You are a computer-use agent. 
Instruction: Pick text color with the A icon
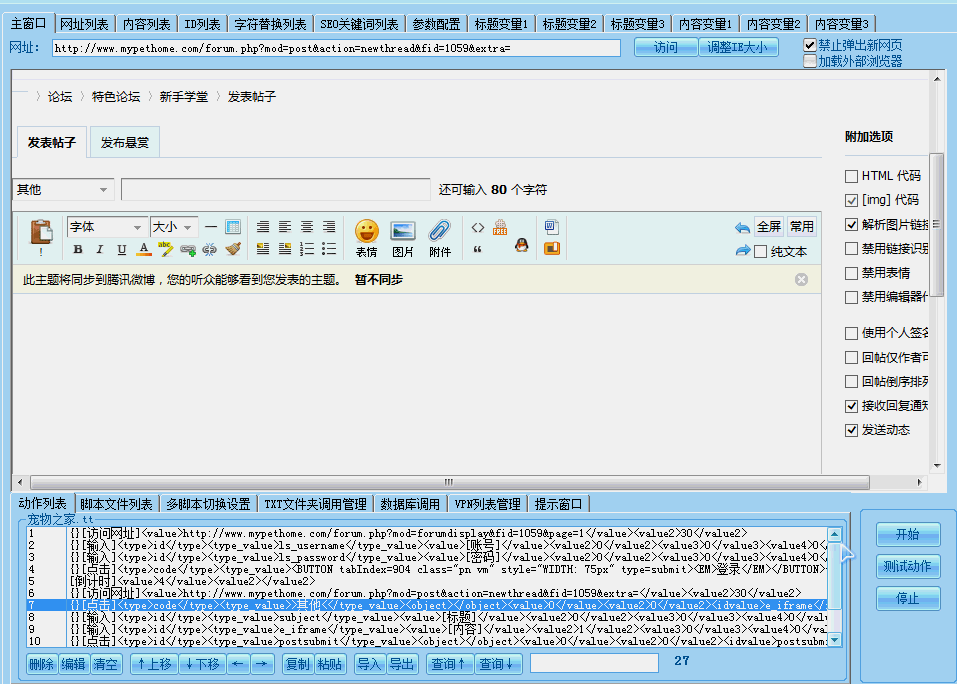tap(143, 249)
